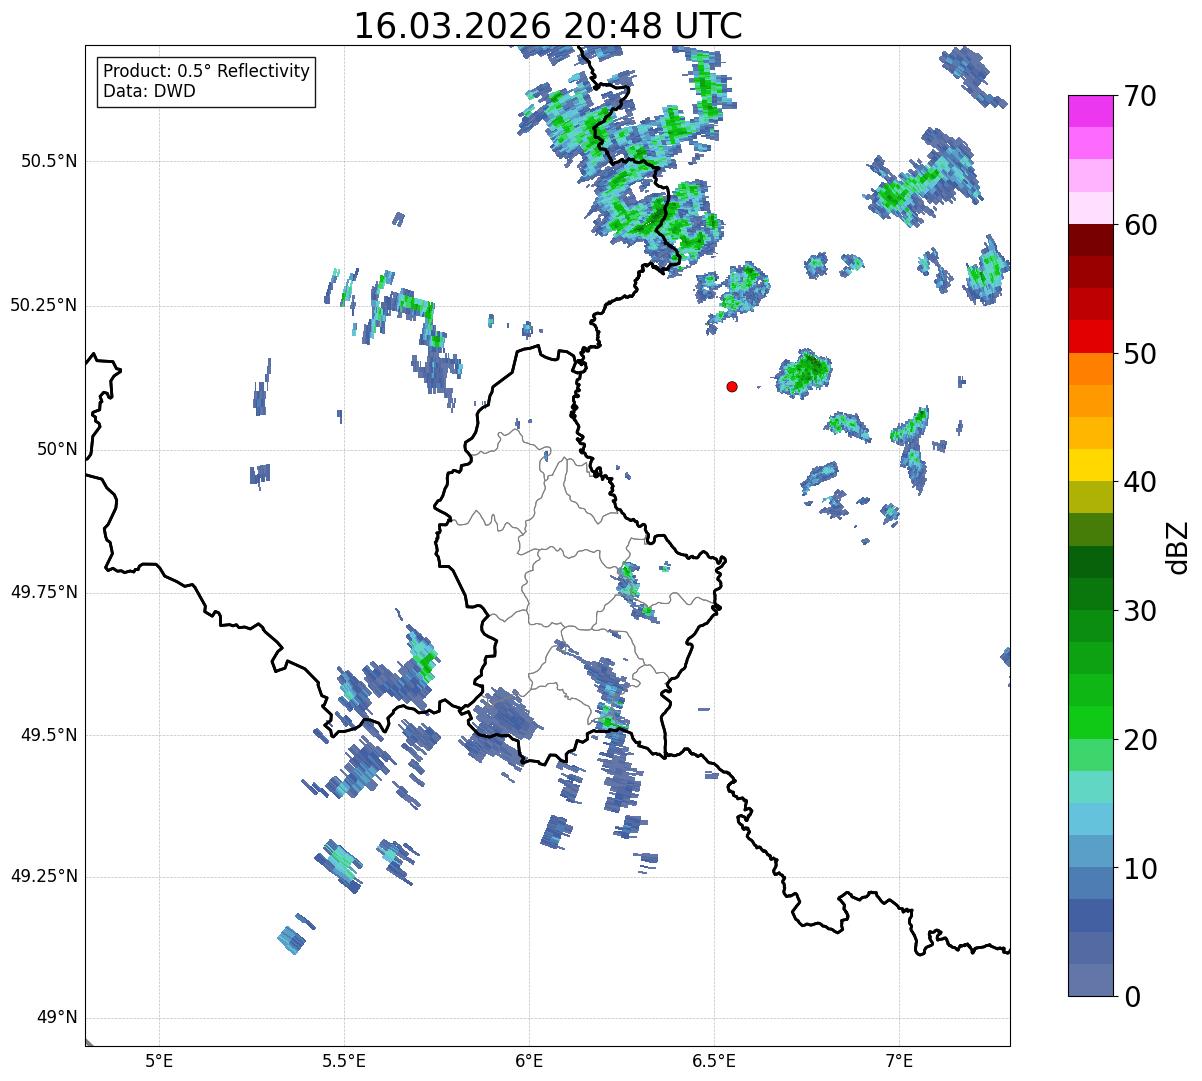Viewport: 1202px width, 1081px height.
Task: Click the "Data: DWD" label
Action: coord(150,91)
